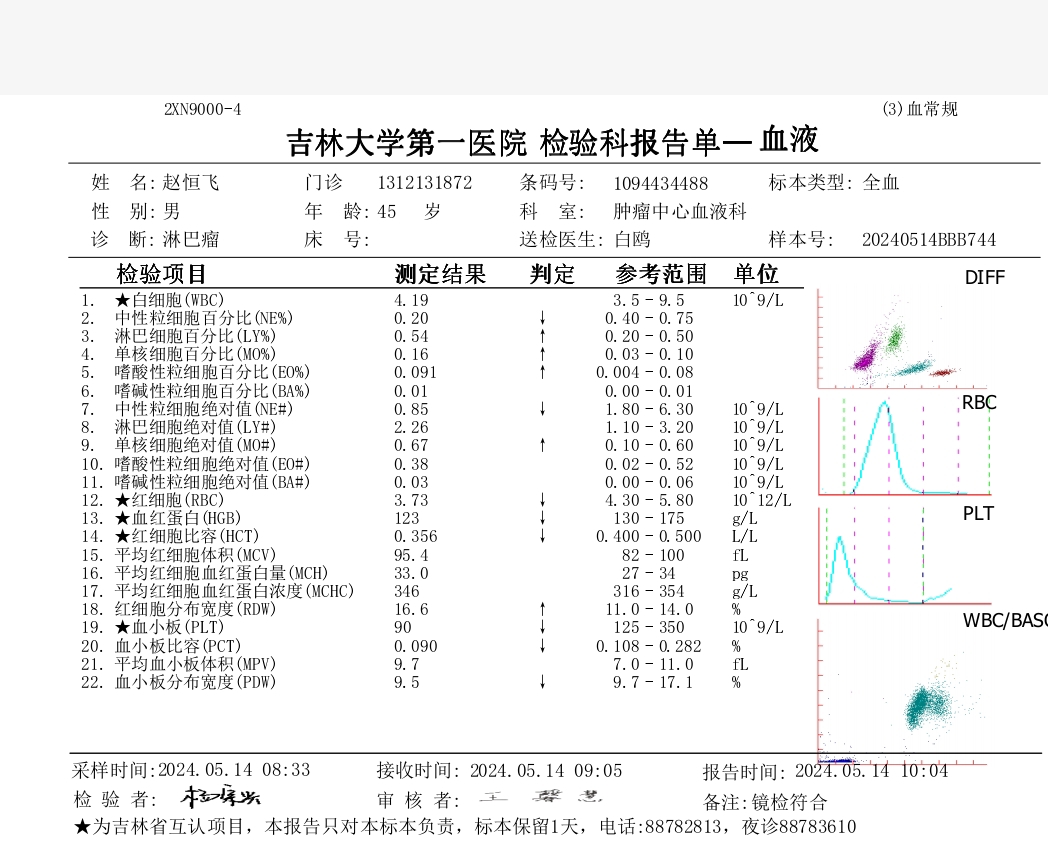Select the department 肿瘤中心血液科
1048x848 pixels.
(x=680, y=211)
